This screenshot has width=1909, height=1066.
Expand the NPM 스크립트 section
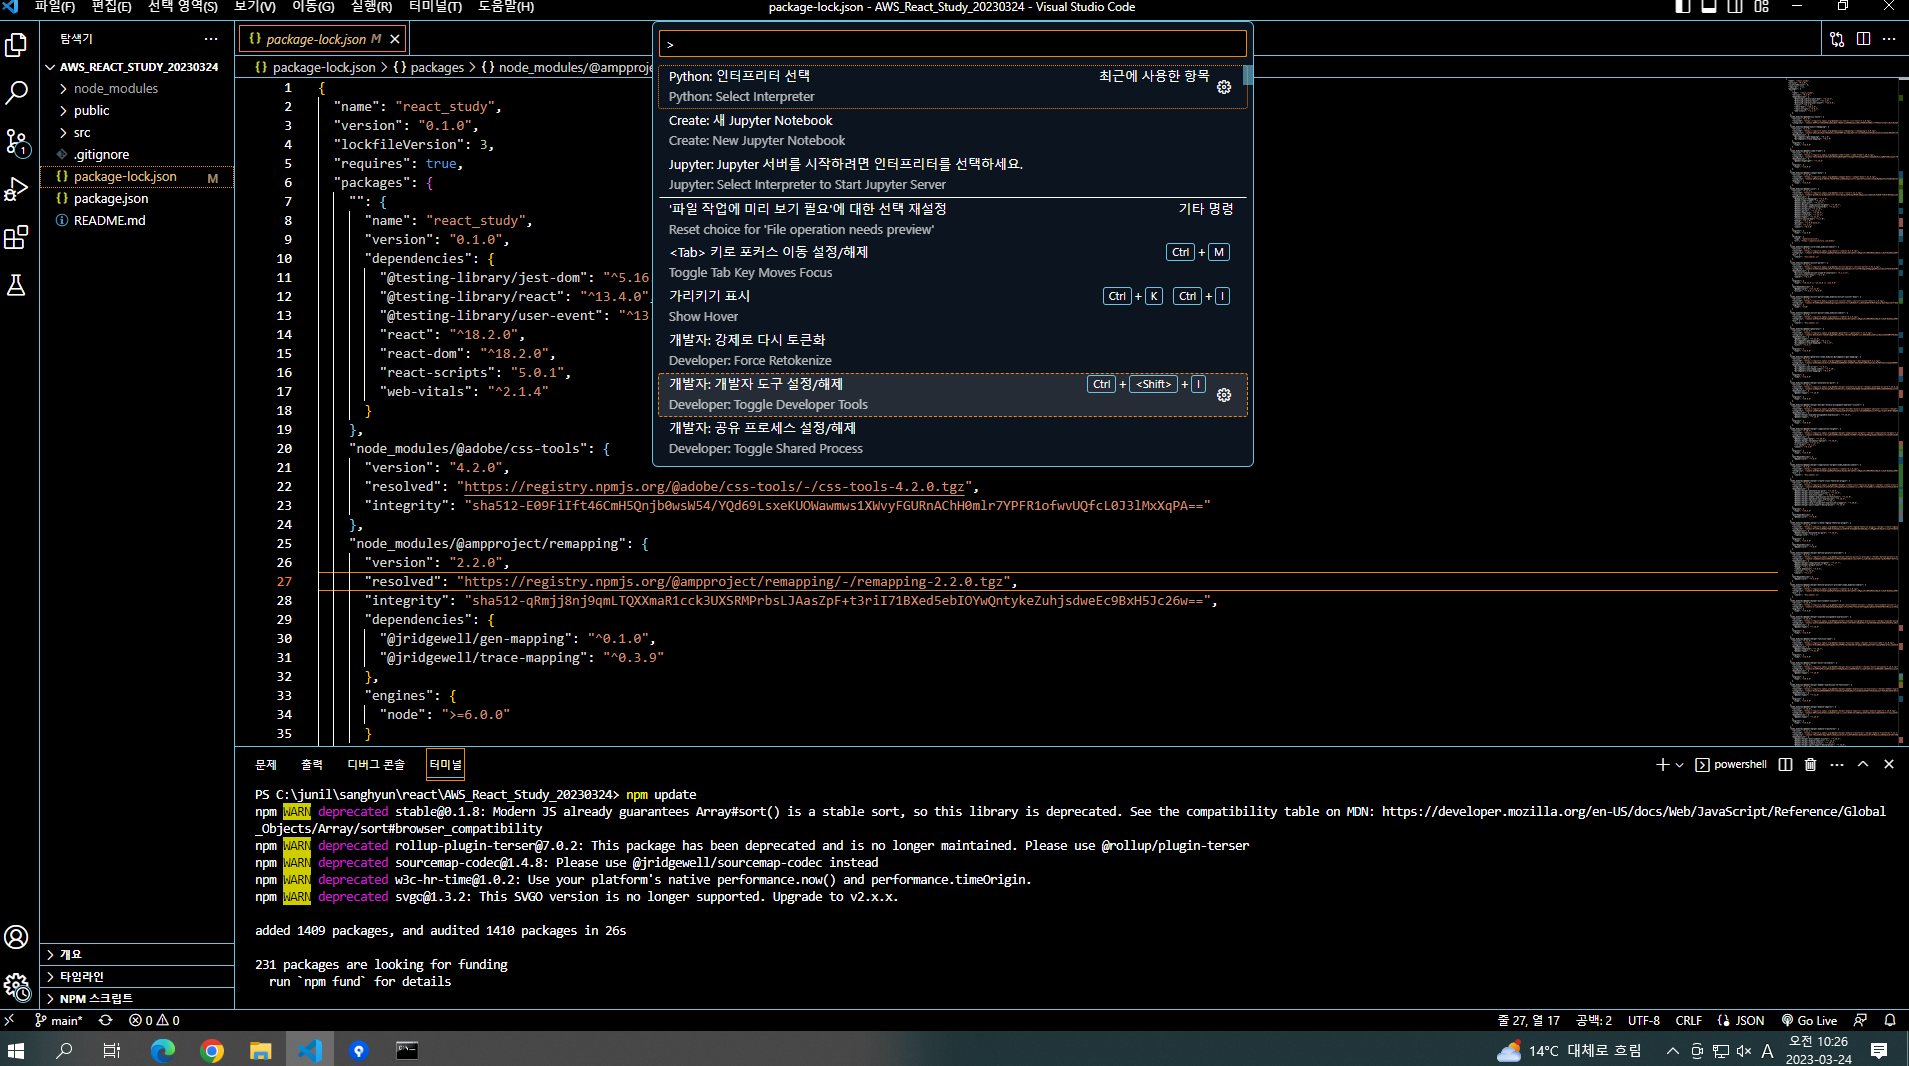click(137, 998)
